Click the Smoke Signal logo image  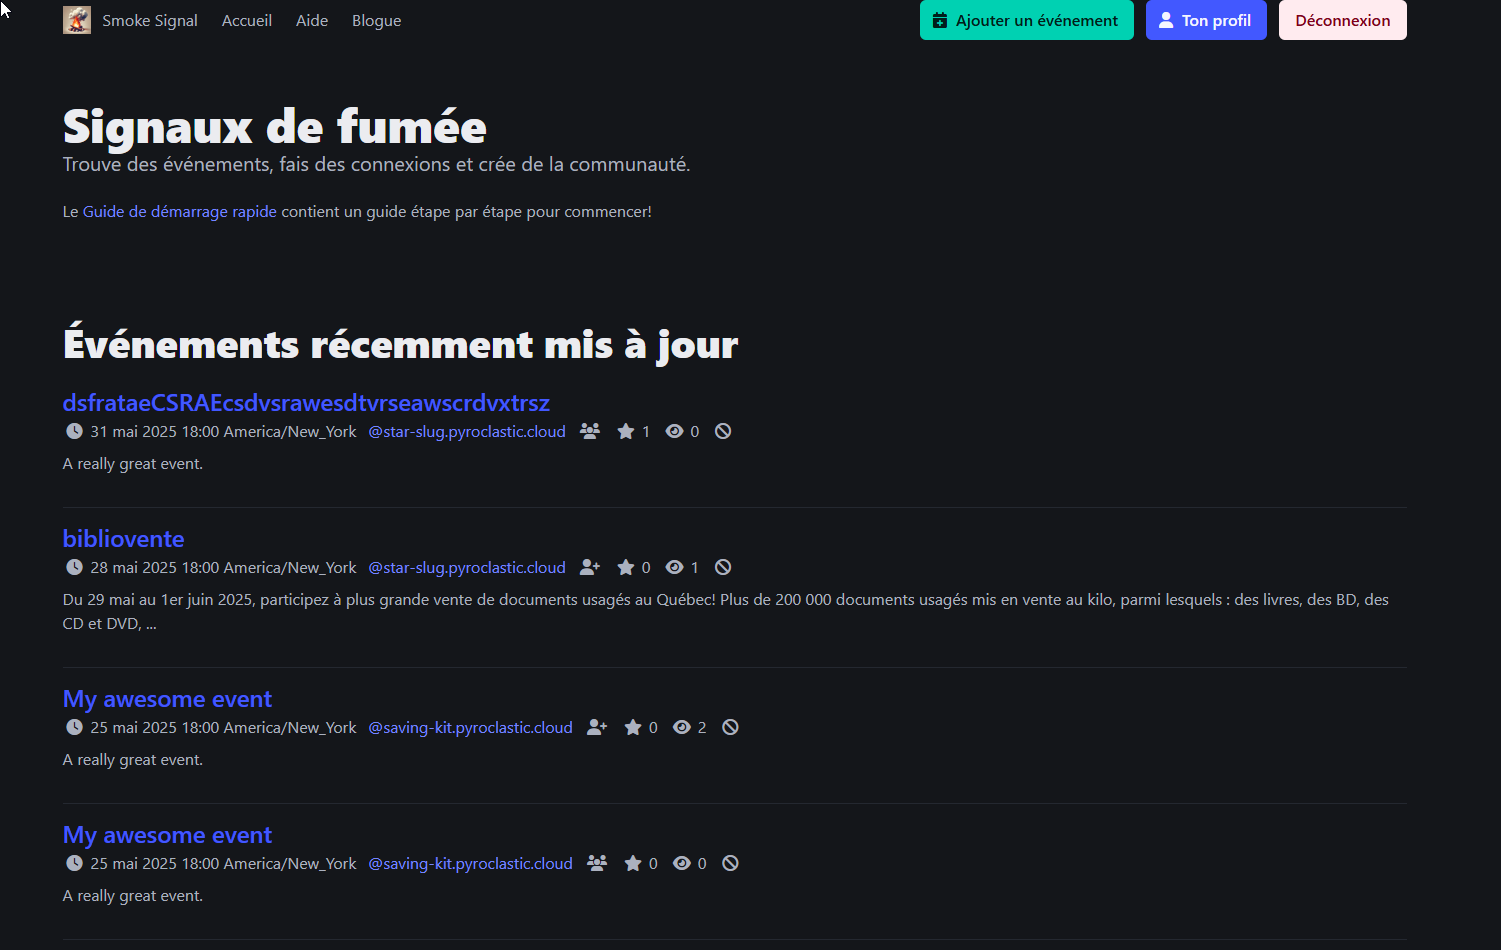click(77, 20)
